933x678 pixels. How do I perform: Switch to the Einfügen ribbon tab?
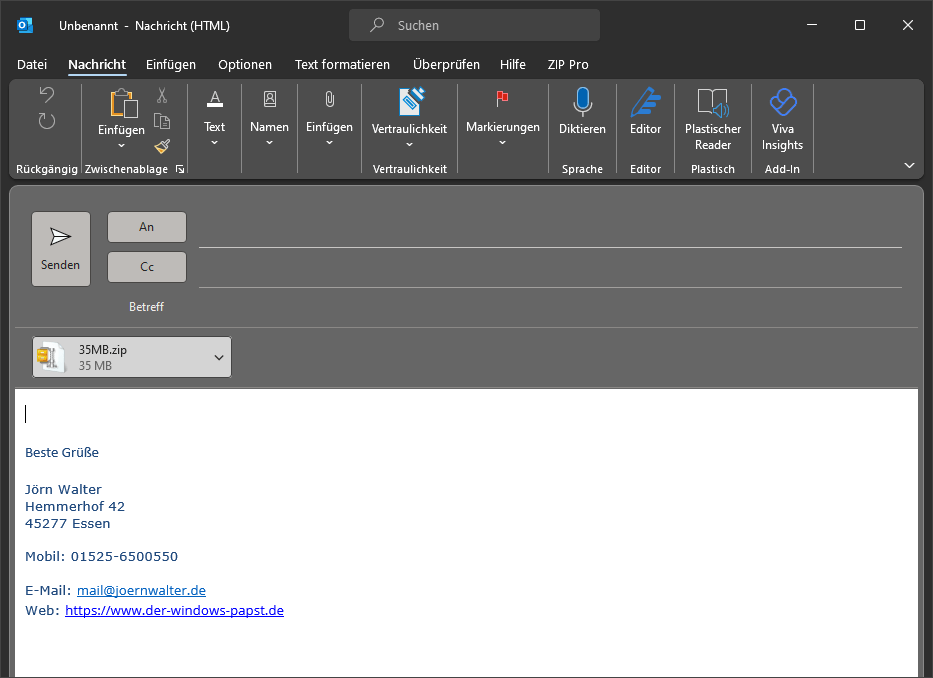click(171, 64)
